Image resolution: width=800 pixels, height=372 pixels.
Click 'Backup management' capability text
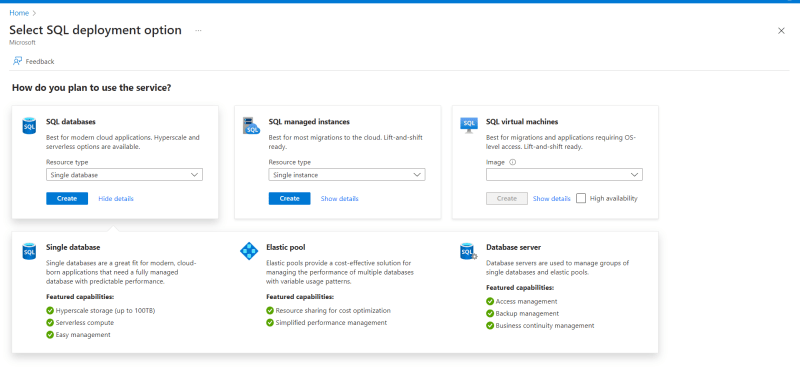(x=527, y=313)
